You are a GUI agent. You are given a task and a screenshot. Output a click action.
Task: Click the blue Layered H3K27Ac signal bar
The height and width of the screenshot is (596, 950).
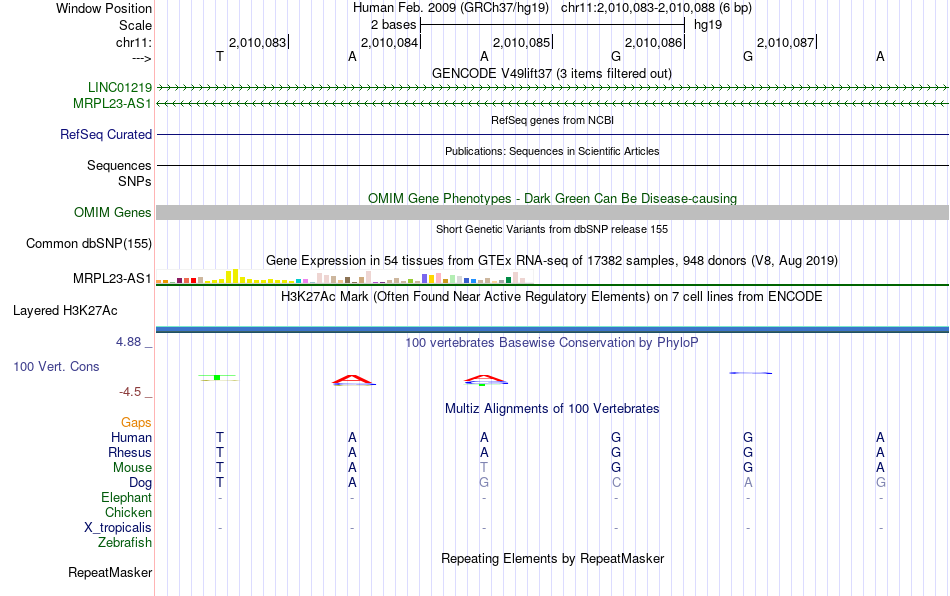[553, 329]
